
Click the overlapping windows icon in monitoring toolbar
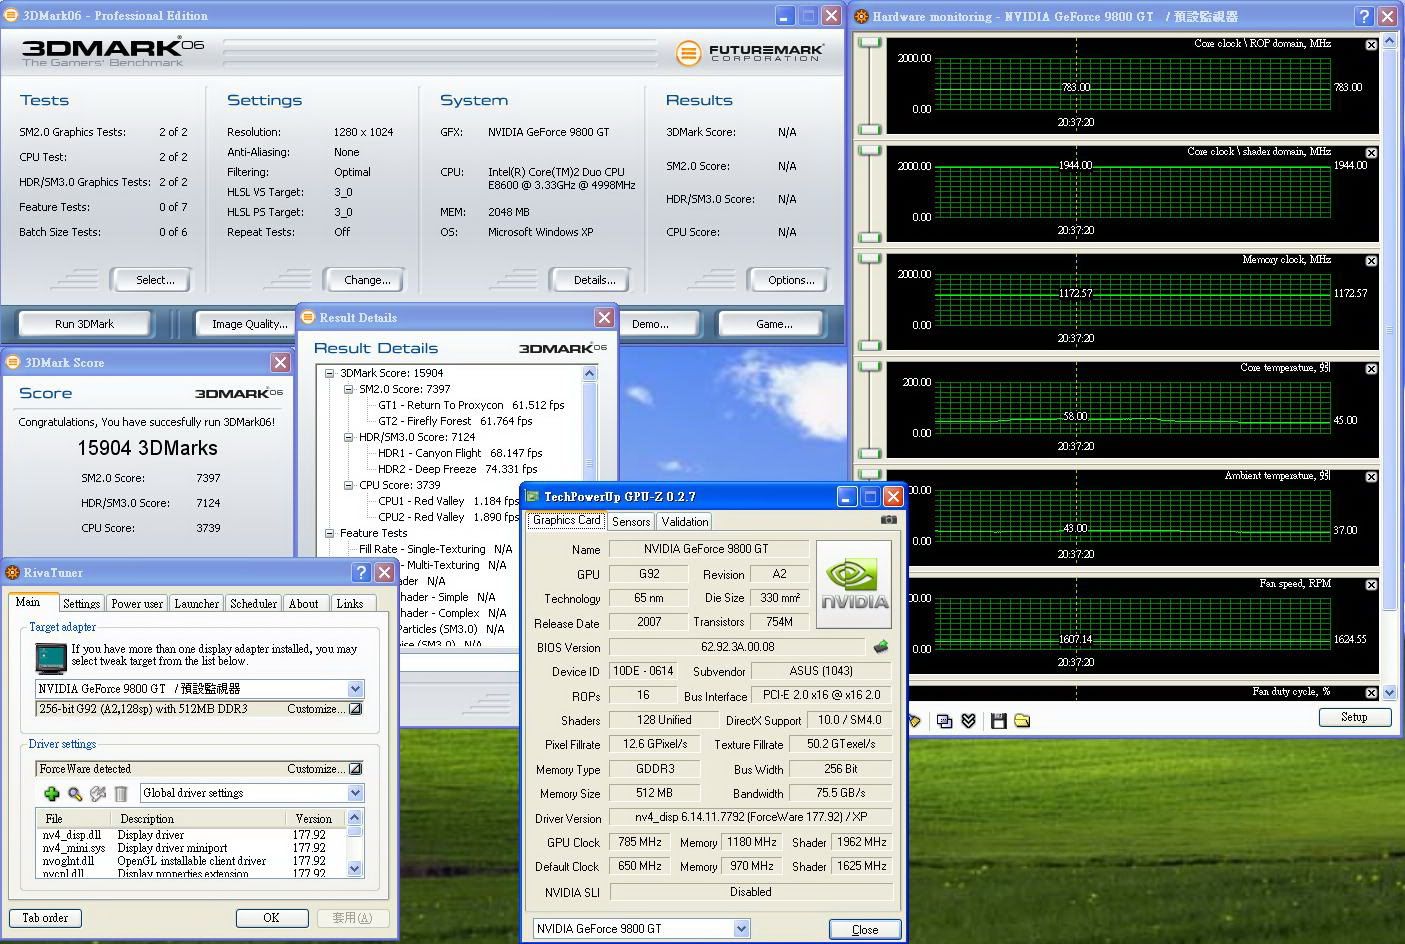(x=944, y=721)
